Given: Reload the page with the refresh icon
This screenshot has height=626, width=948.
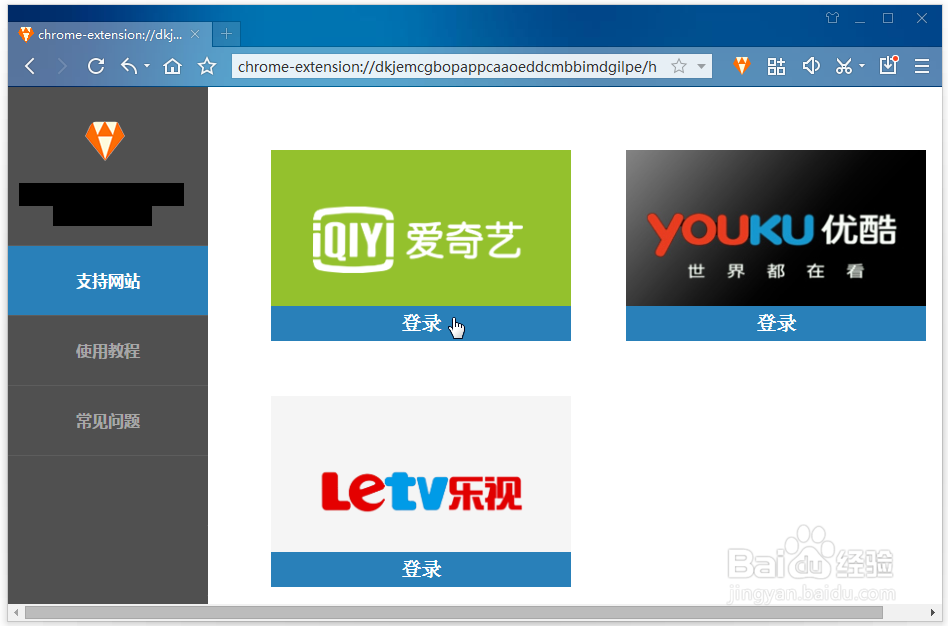Looking at the screenshot, I should click(96, 66).
